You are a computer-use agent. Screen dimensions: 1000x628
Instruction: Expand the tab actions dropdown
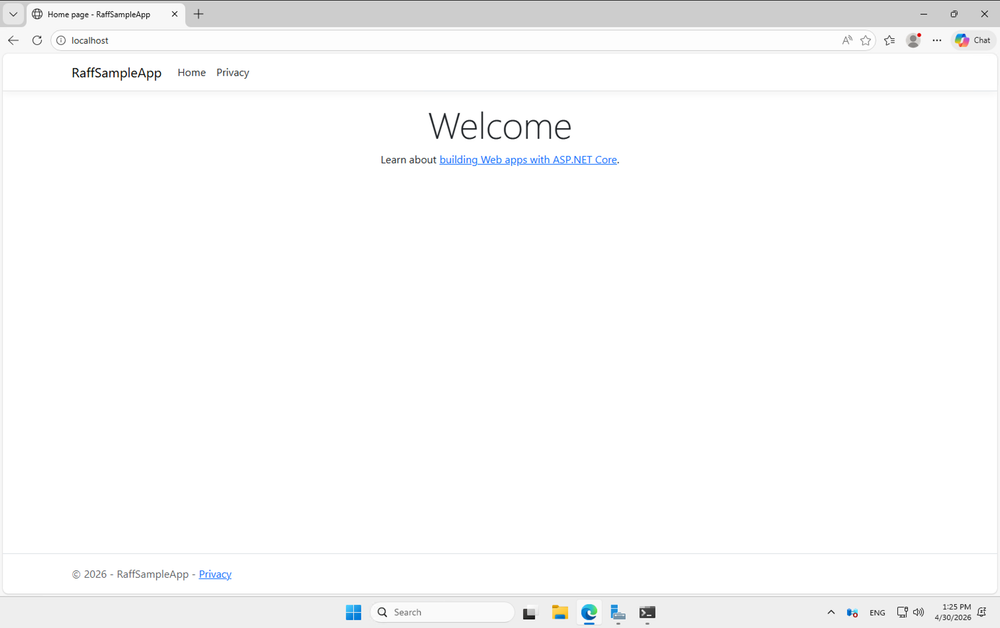(x=13, y=14)
